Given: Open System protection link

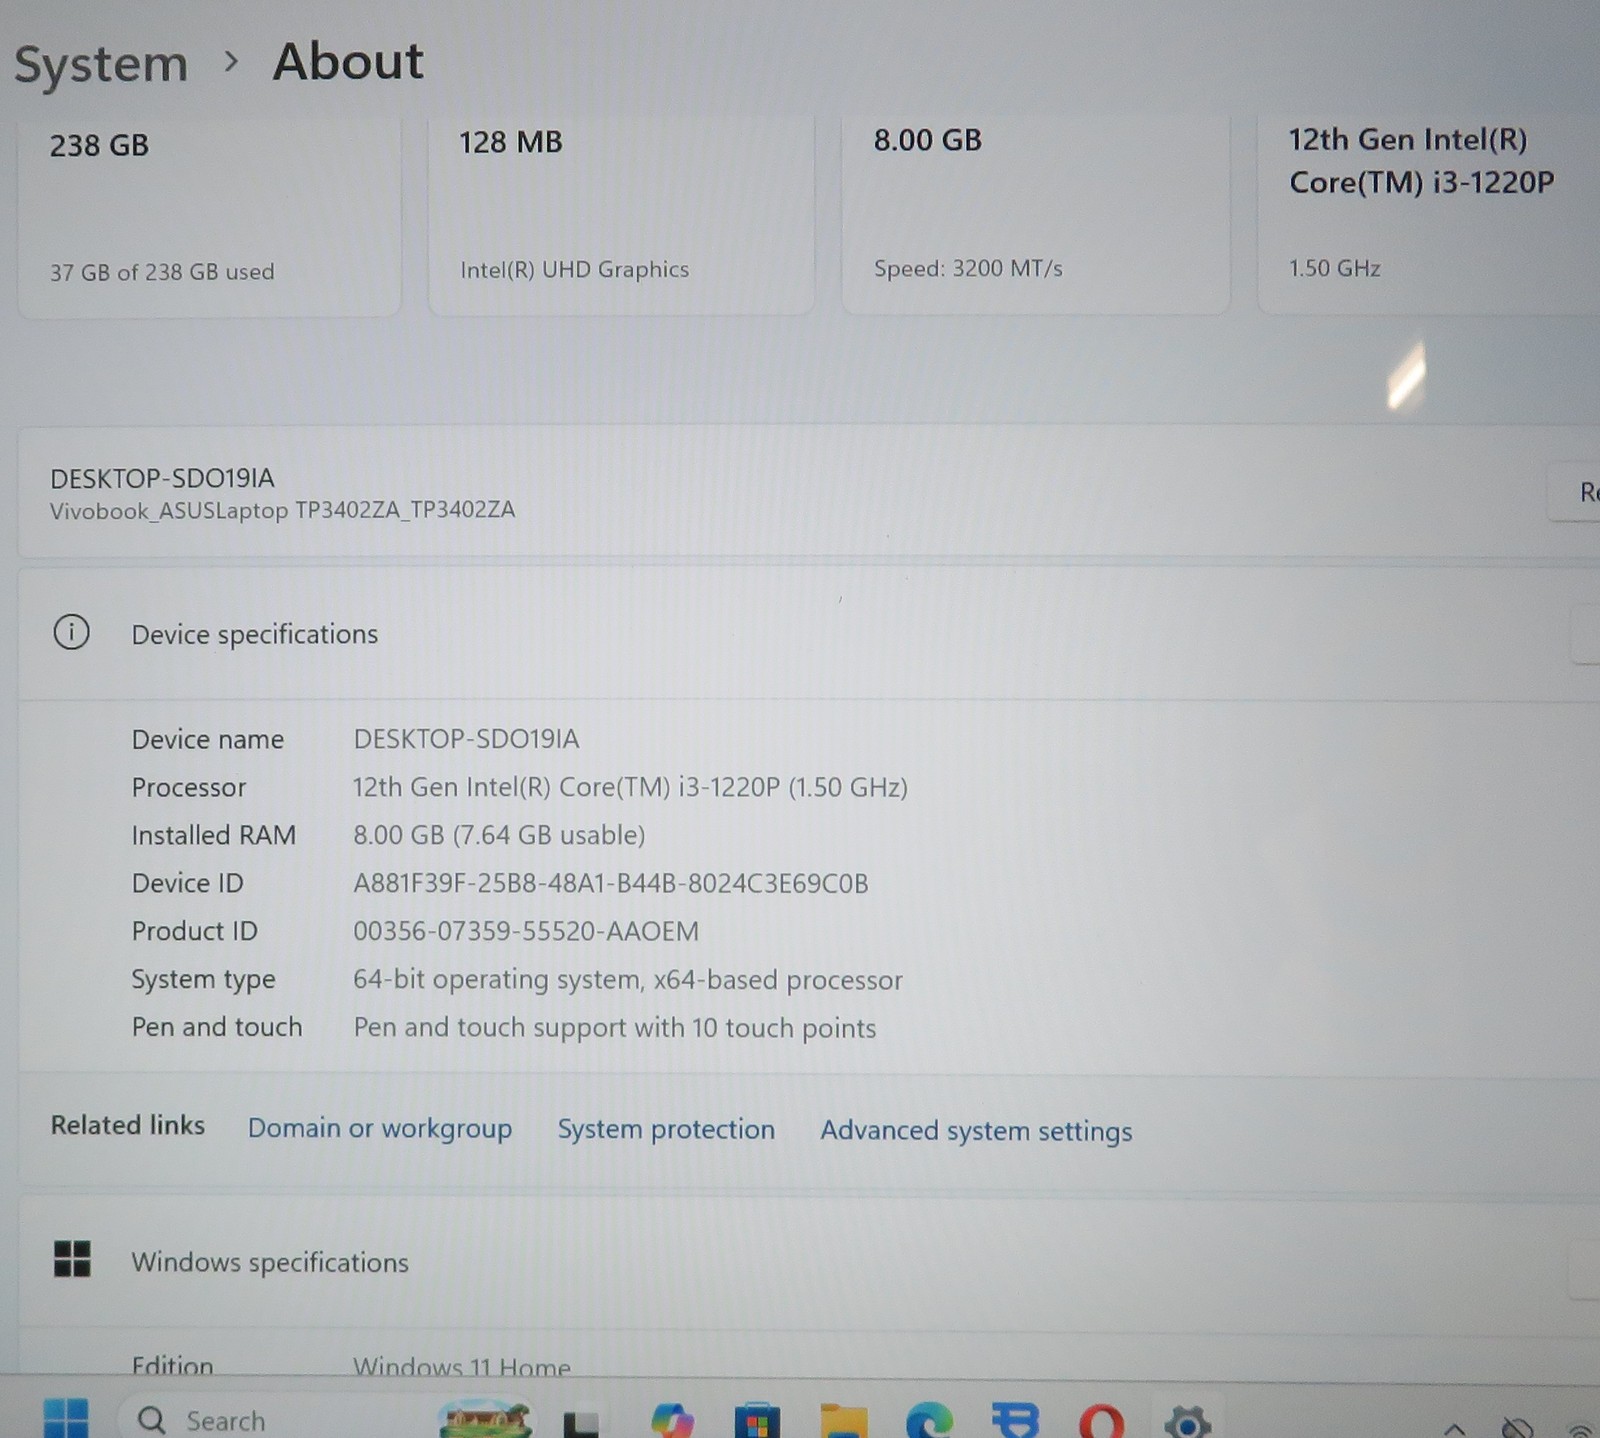Looking at the screenshot, I should pos(666,1129).
